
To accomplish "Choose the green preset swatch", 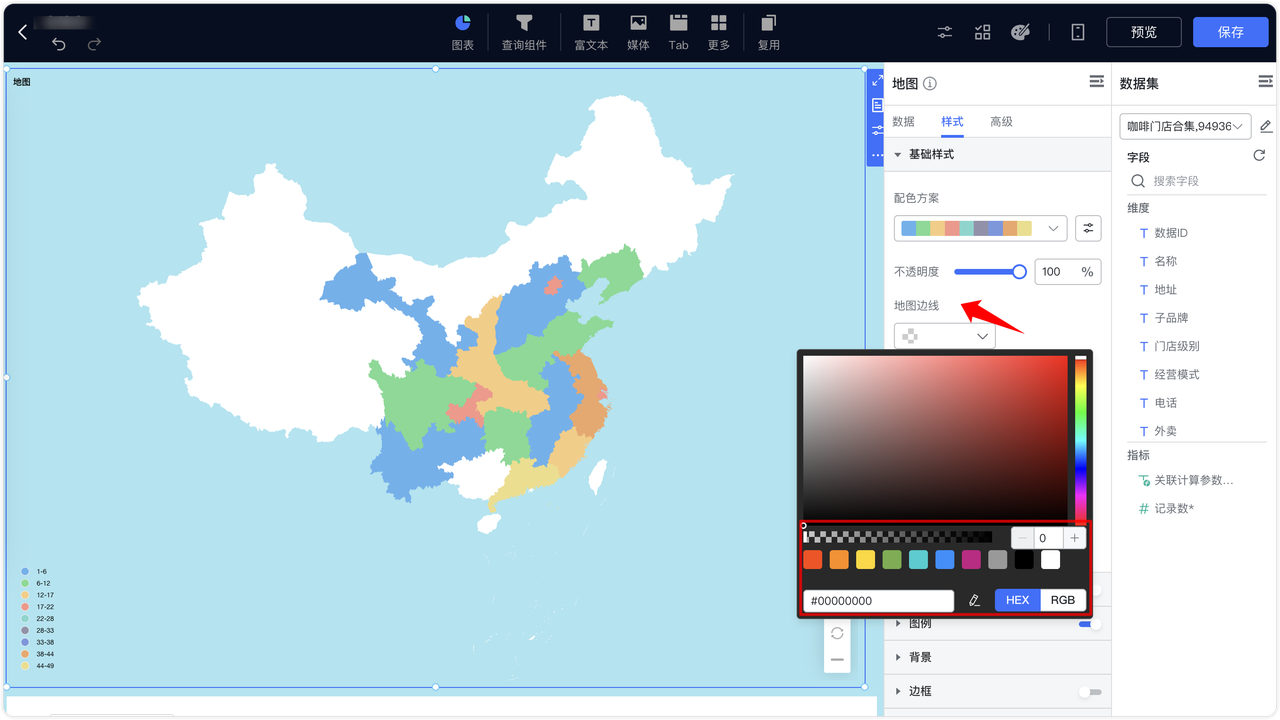I will [x=892, y=560].
